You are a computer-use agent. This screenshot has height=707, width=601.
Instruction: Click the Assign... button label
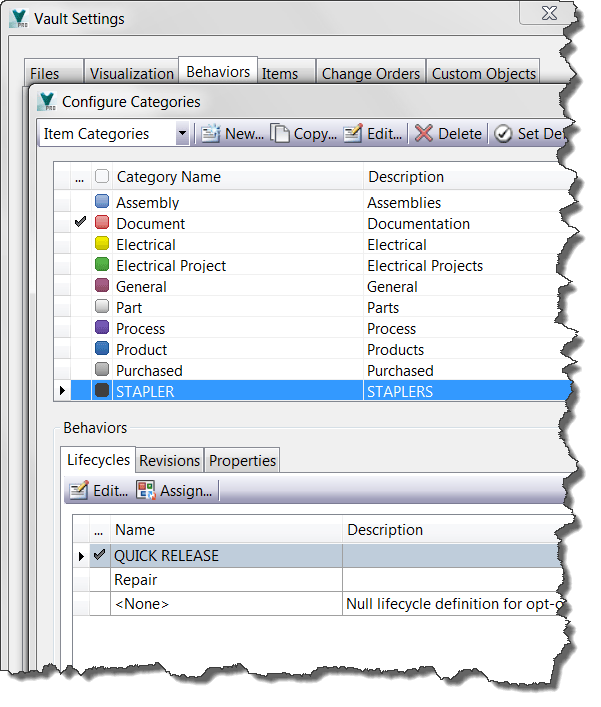tap(186, 491)
